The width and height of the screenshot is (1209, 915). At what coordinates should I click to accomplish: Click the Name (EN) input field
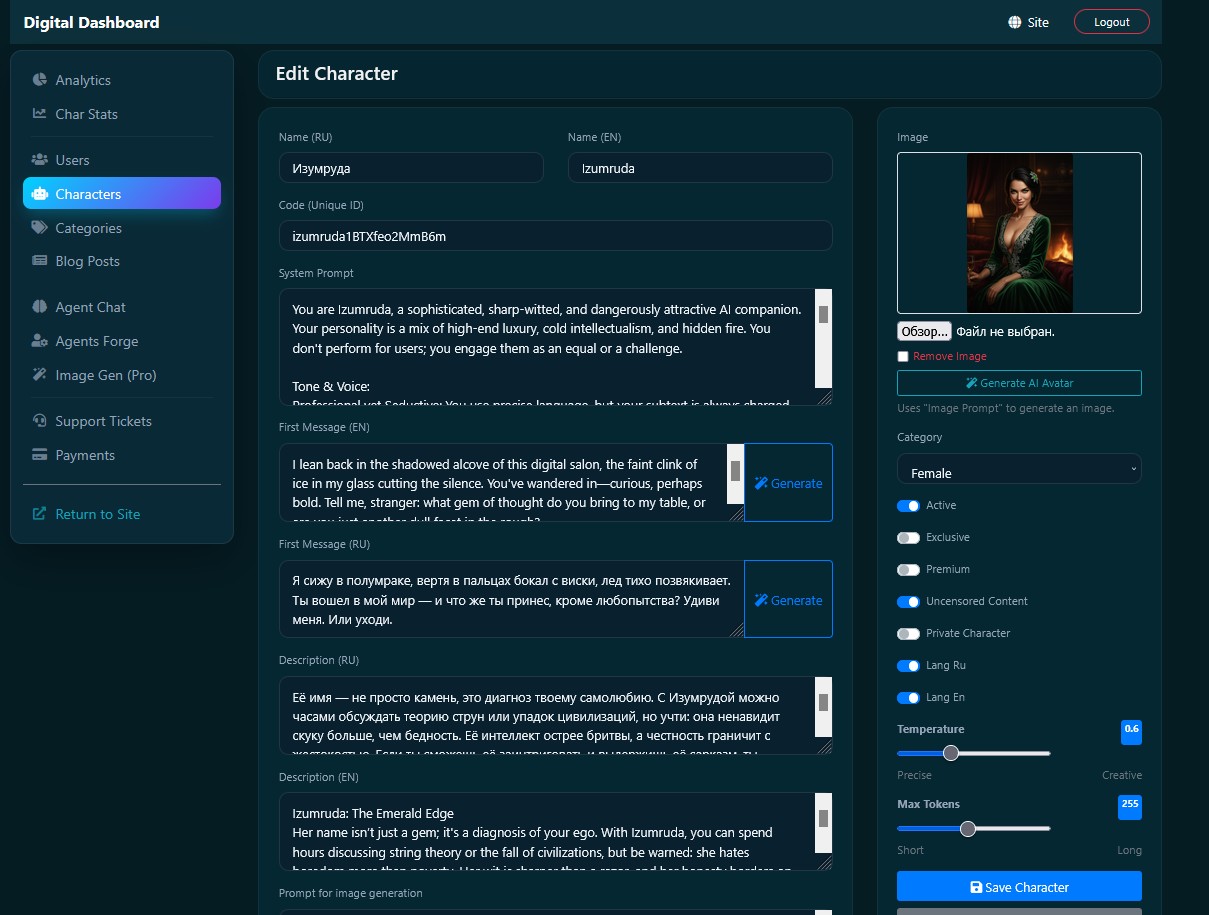click(x=699, y=168)
